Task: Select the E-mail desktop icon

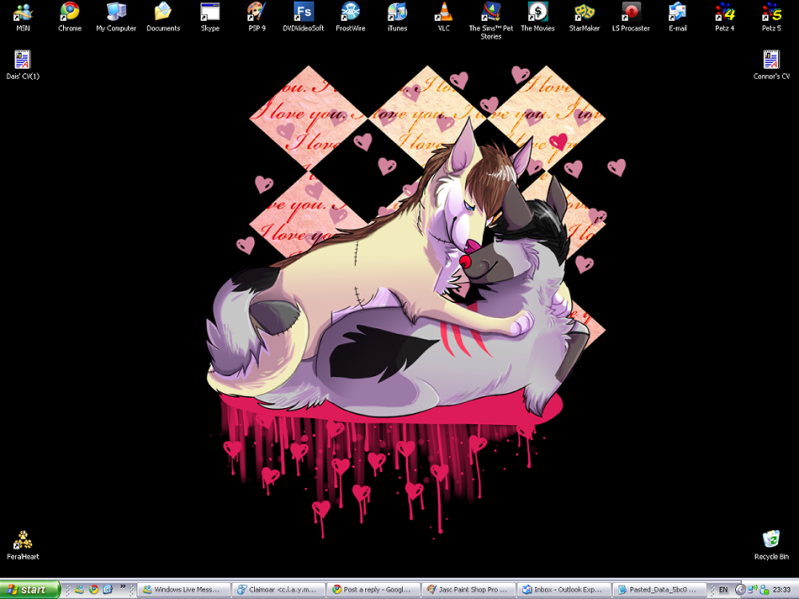Action: [x=678, y=16]
